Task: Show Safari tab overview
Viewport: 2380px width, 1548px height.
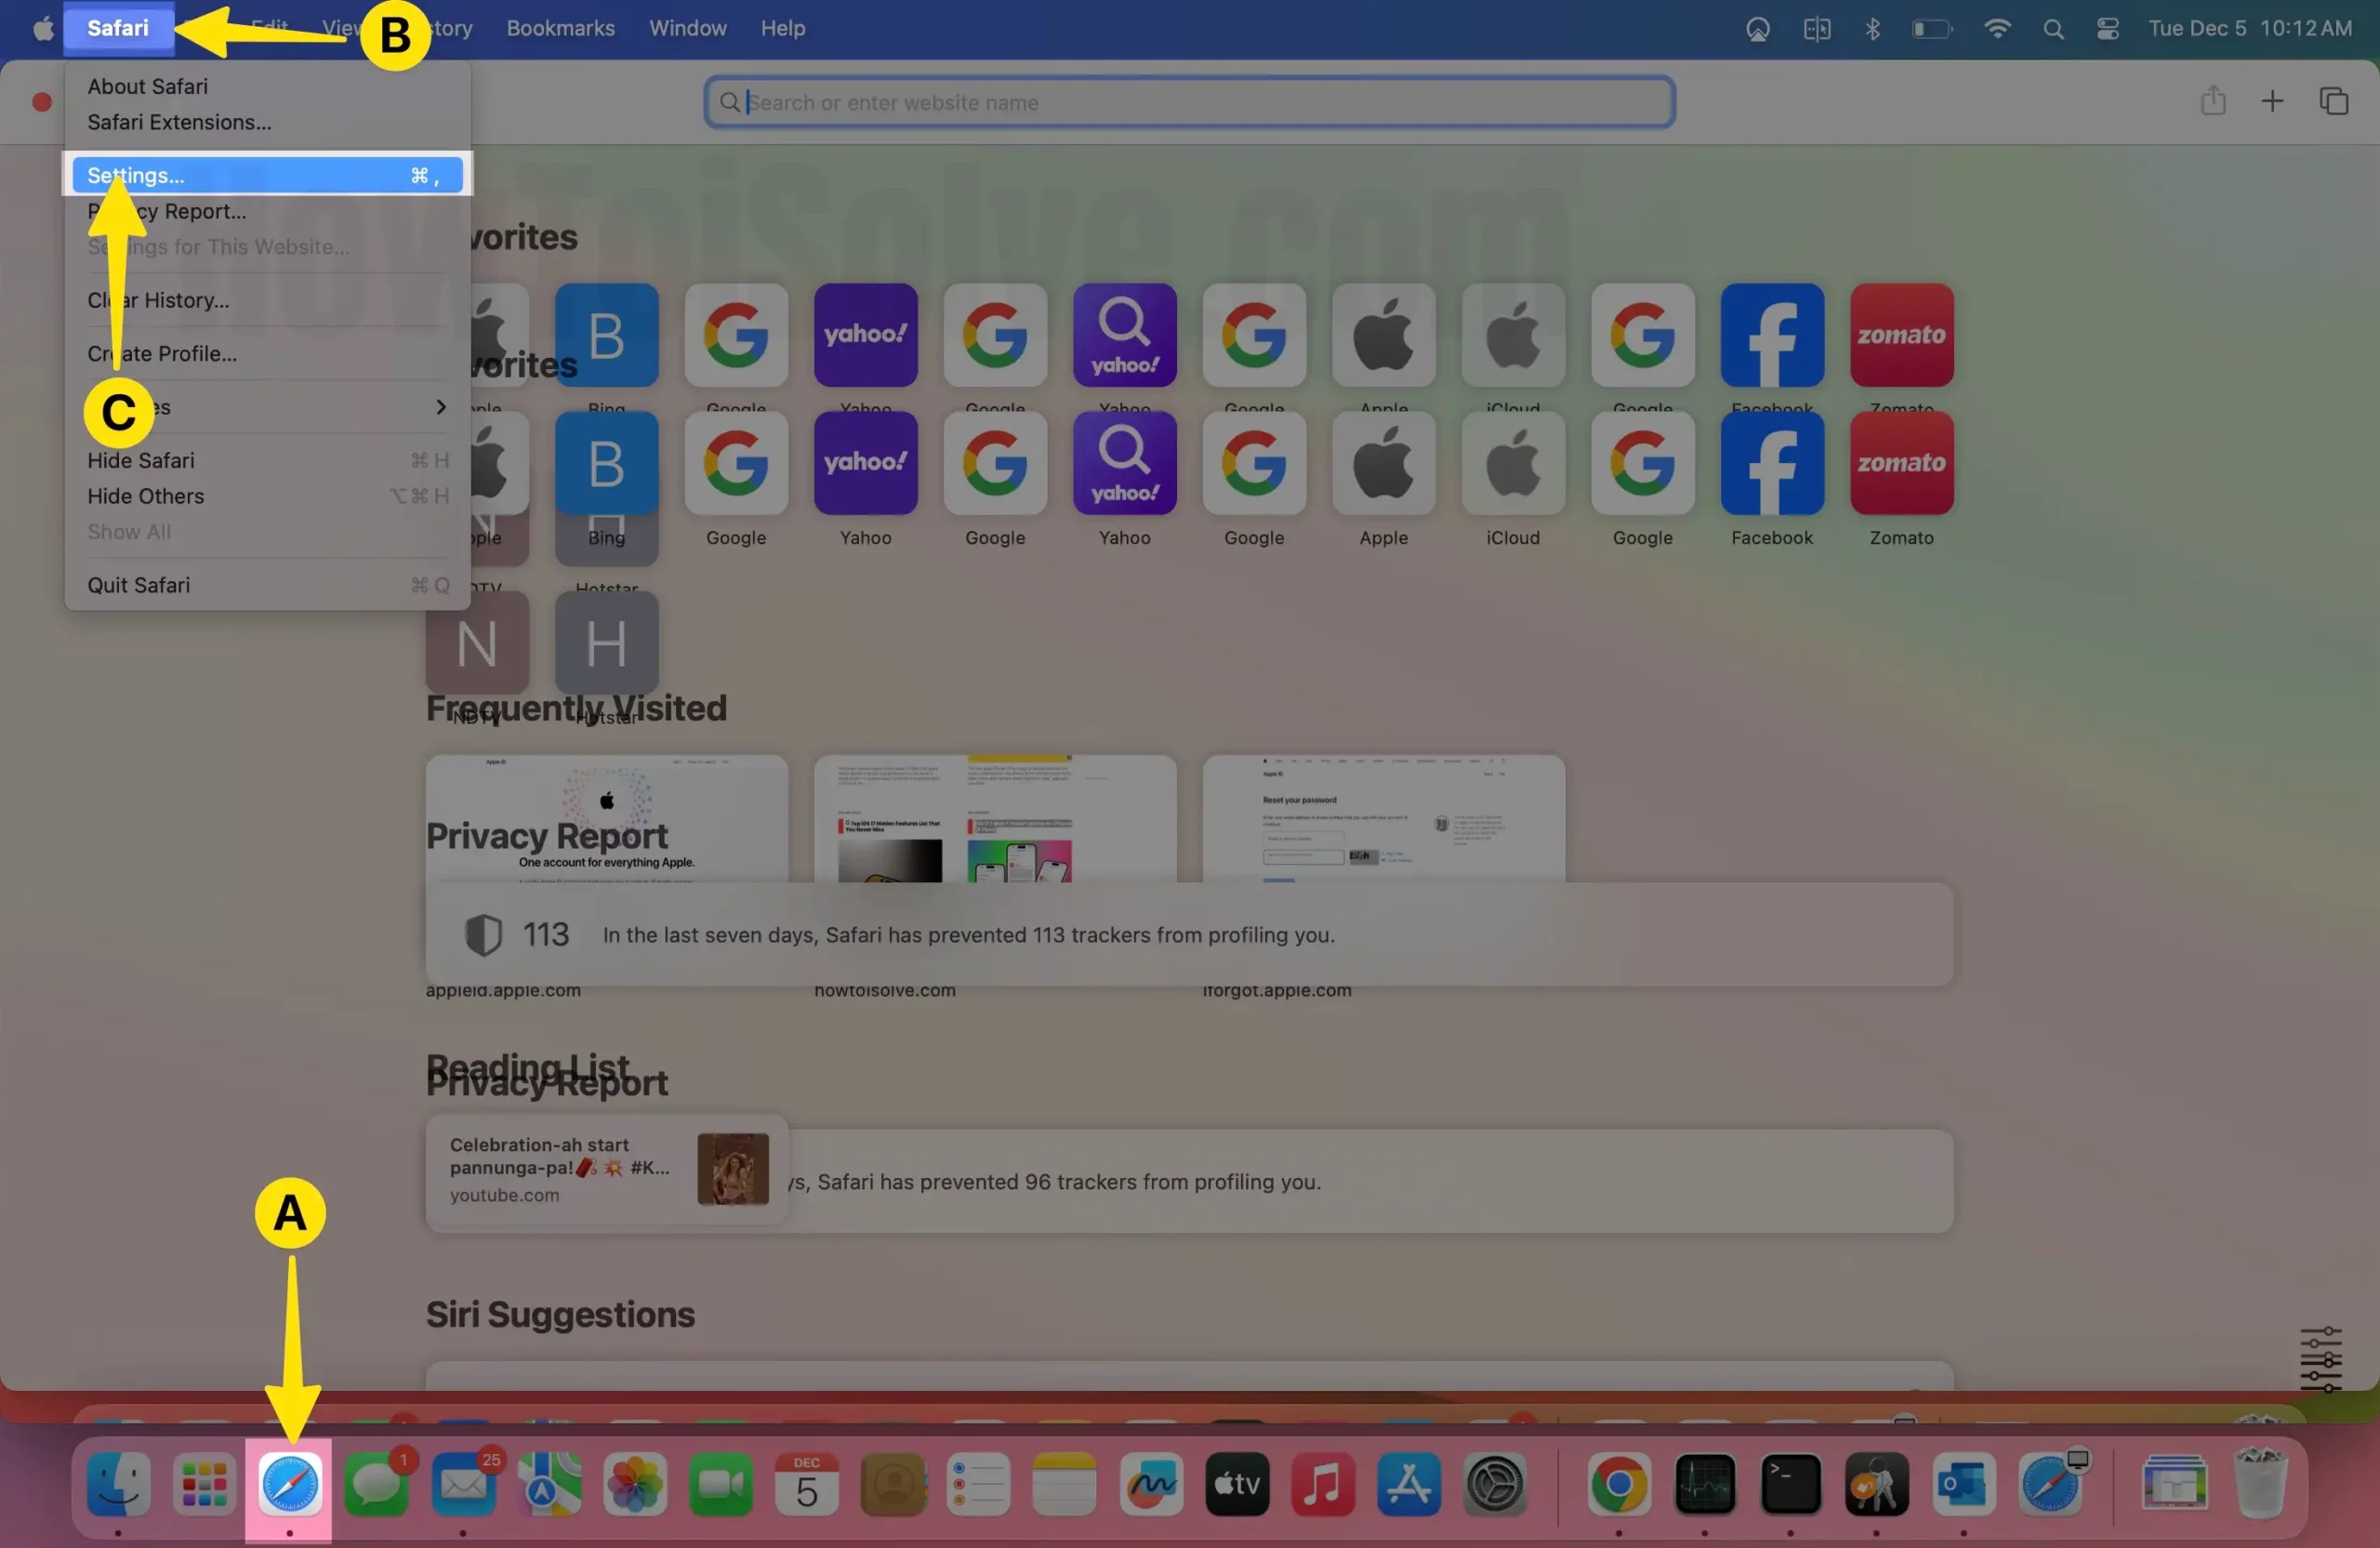Action: (x=2334, y=101)
